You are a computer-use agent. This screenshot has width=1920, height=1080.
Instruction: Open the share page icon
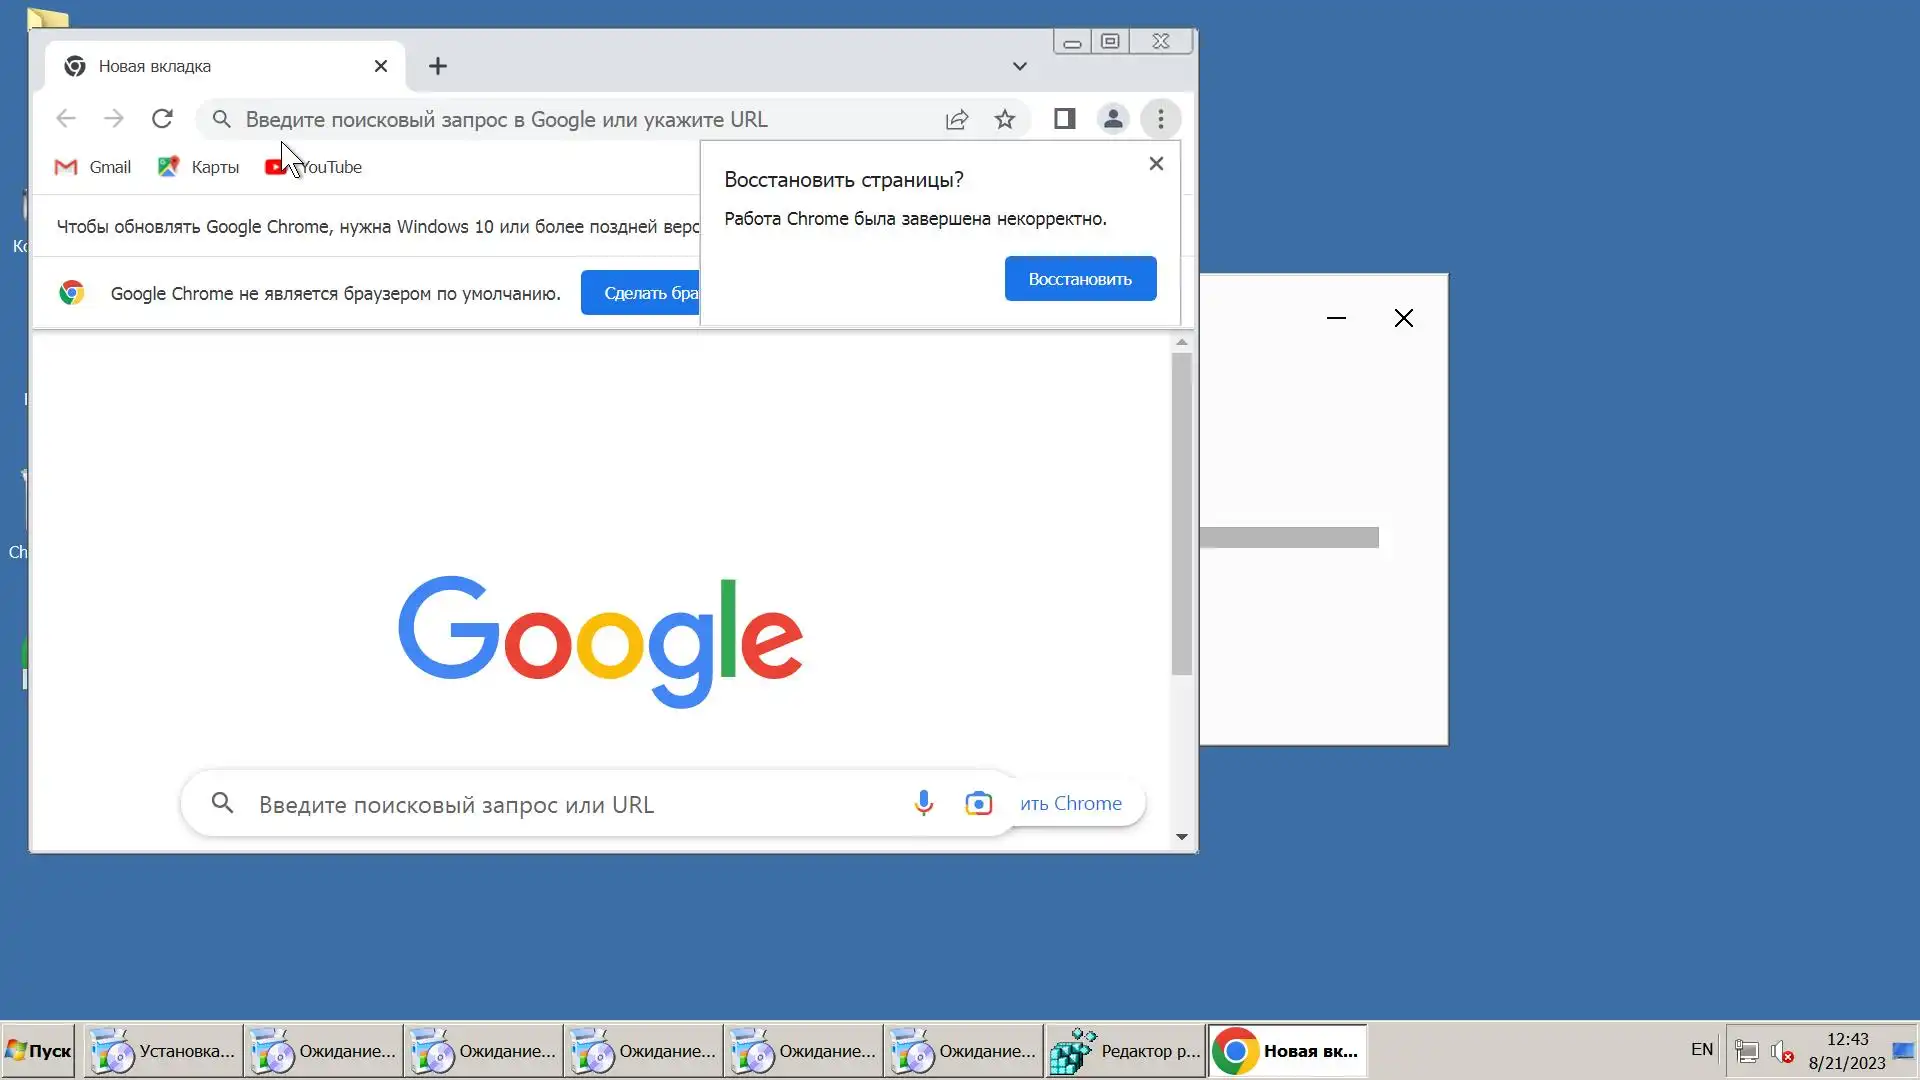coord(957,120)
